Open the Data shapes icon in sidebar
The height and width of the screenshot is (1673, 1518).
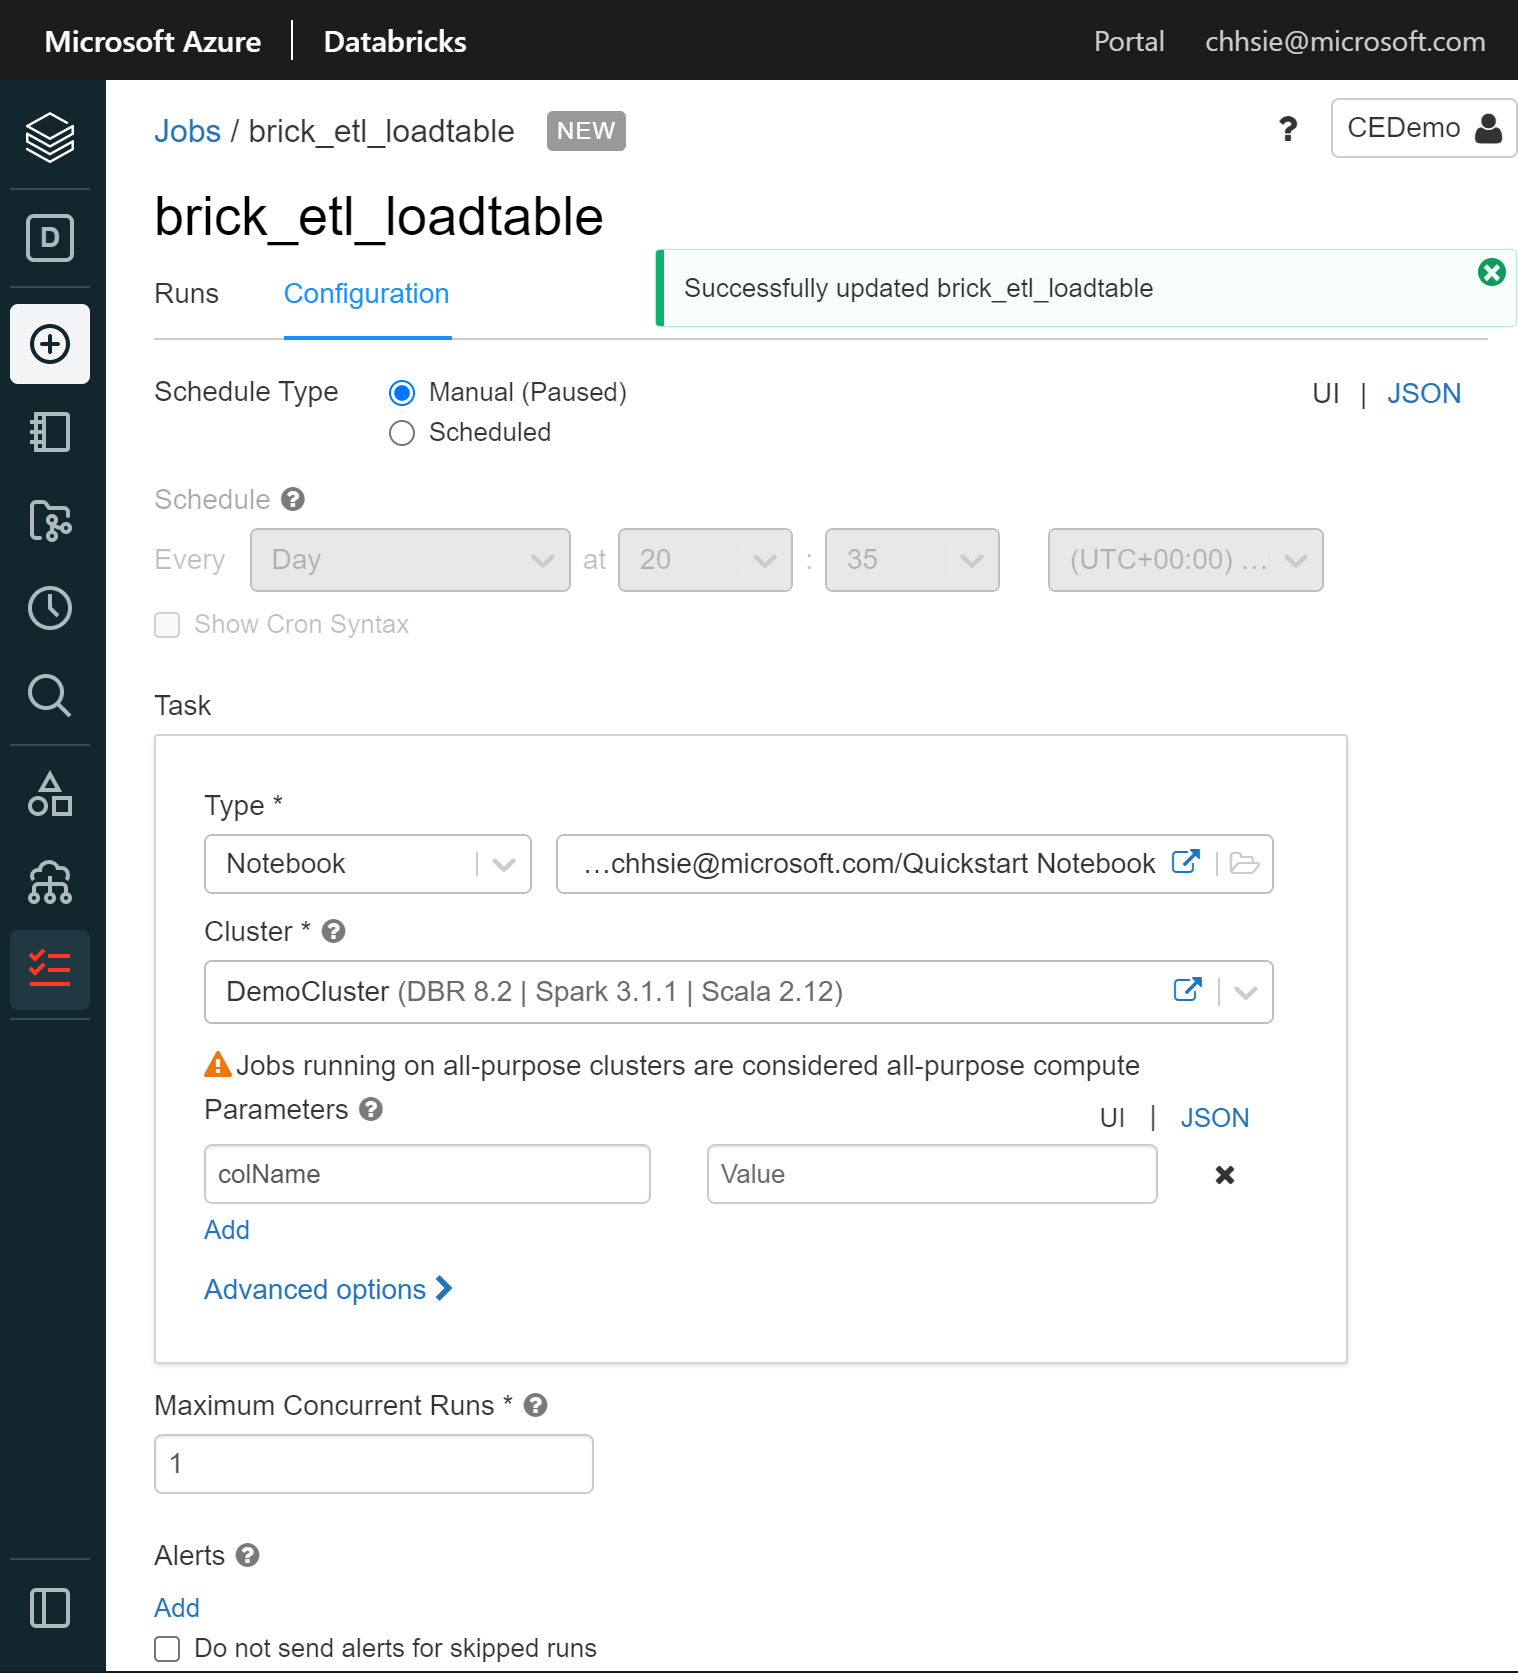click(50, 794)
